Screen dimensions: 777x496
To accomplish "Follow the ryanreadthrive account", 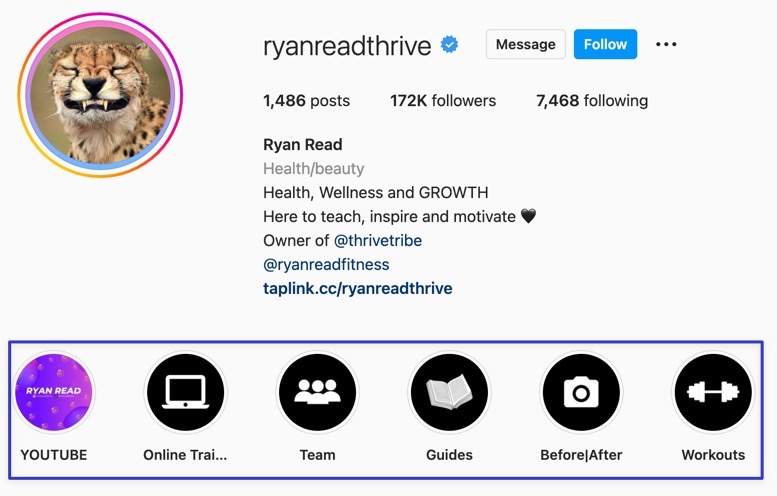I will pos(606,44).
